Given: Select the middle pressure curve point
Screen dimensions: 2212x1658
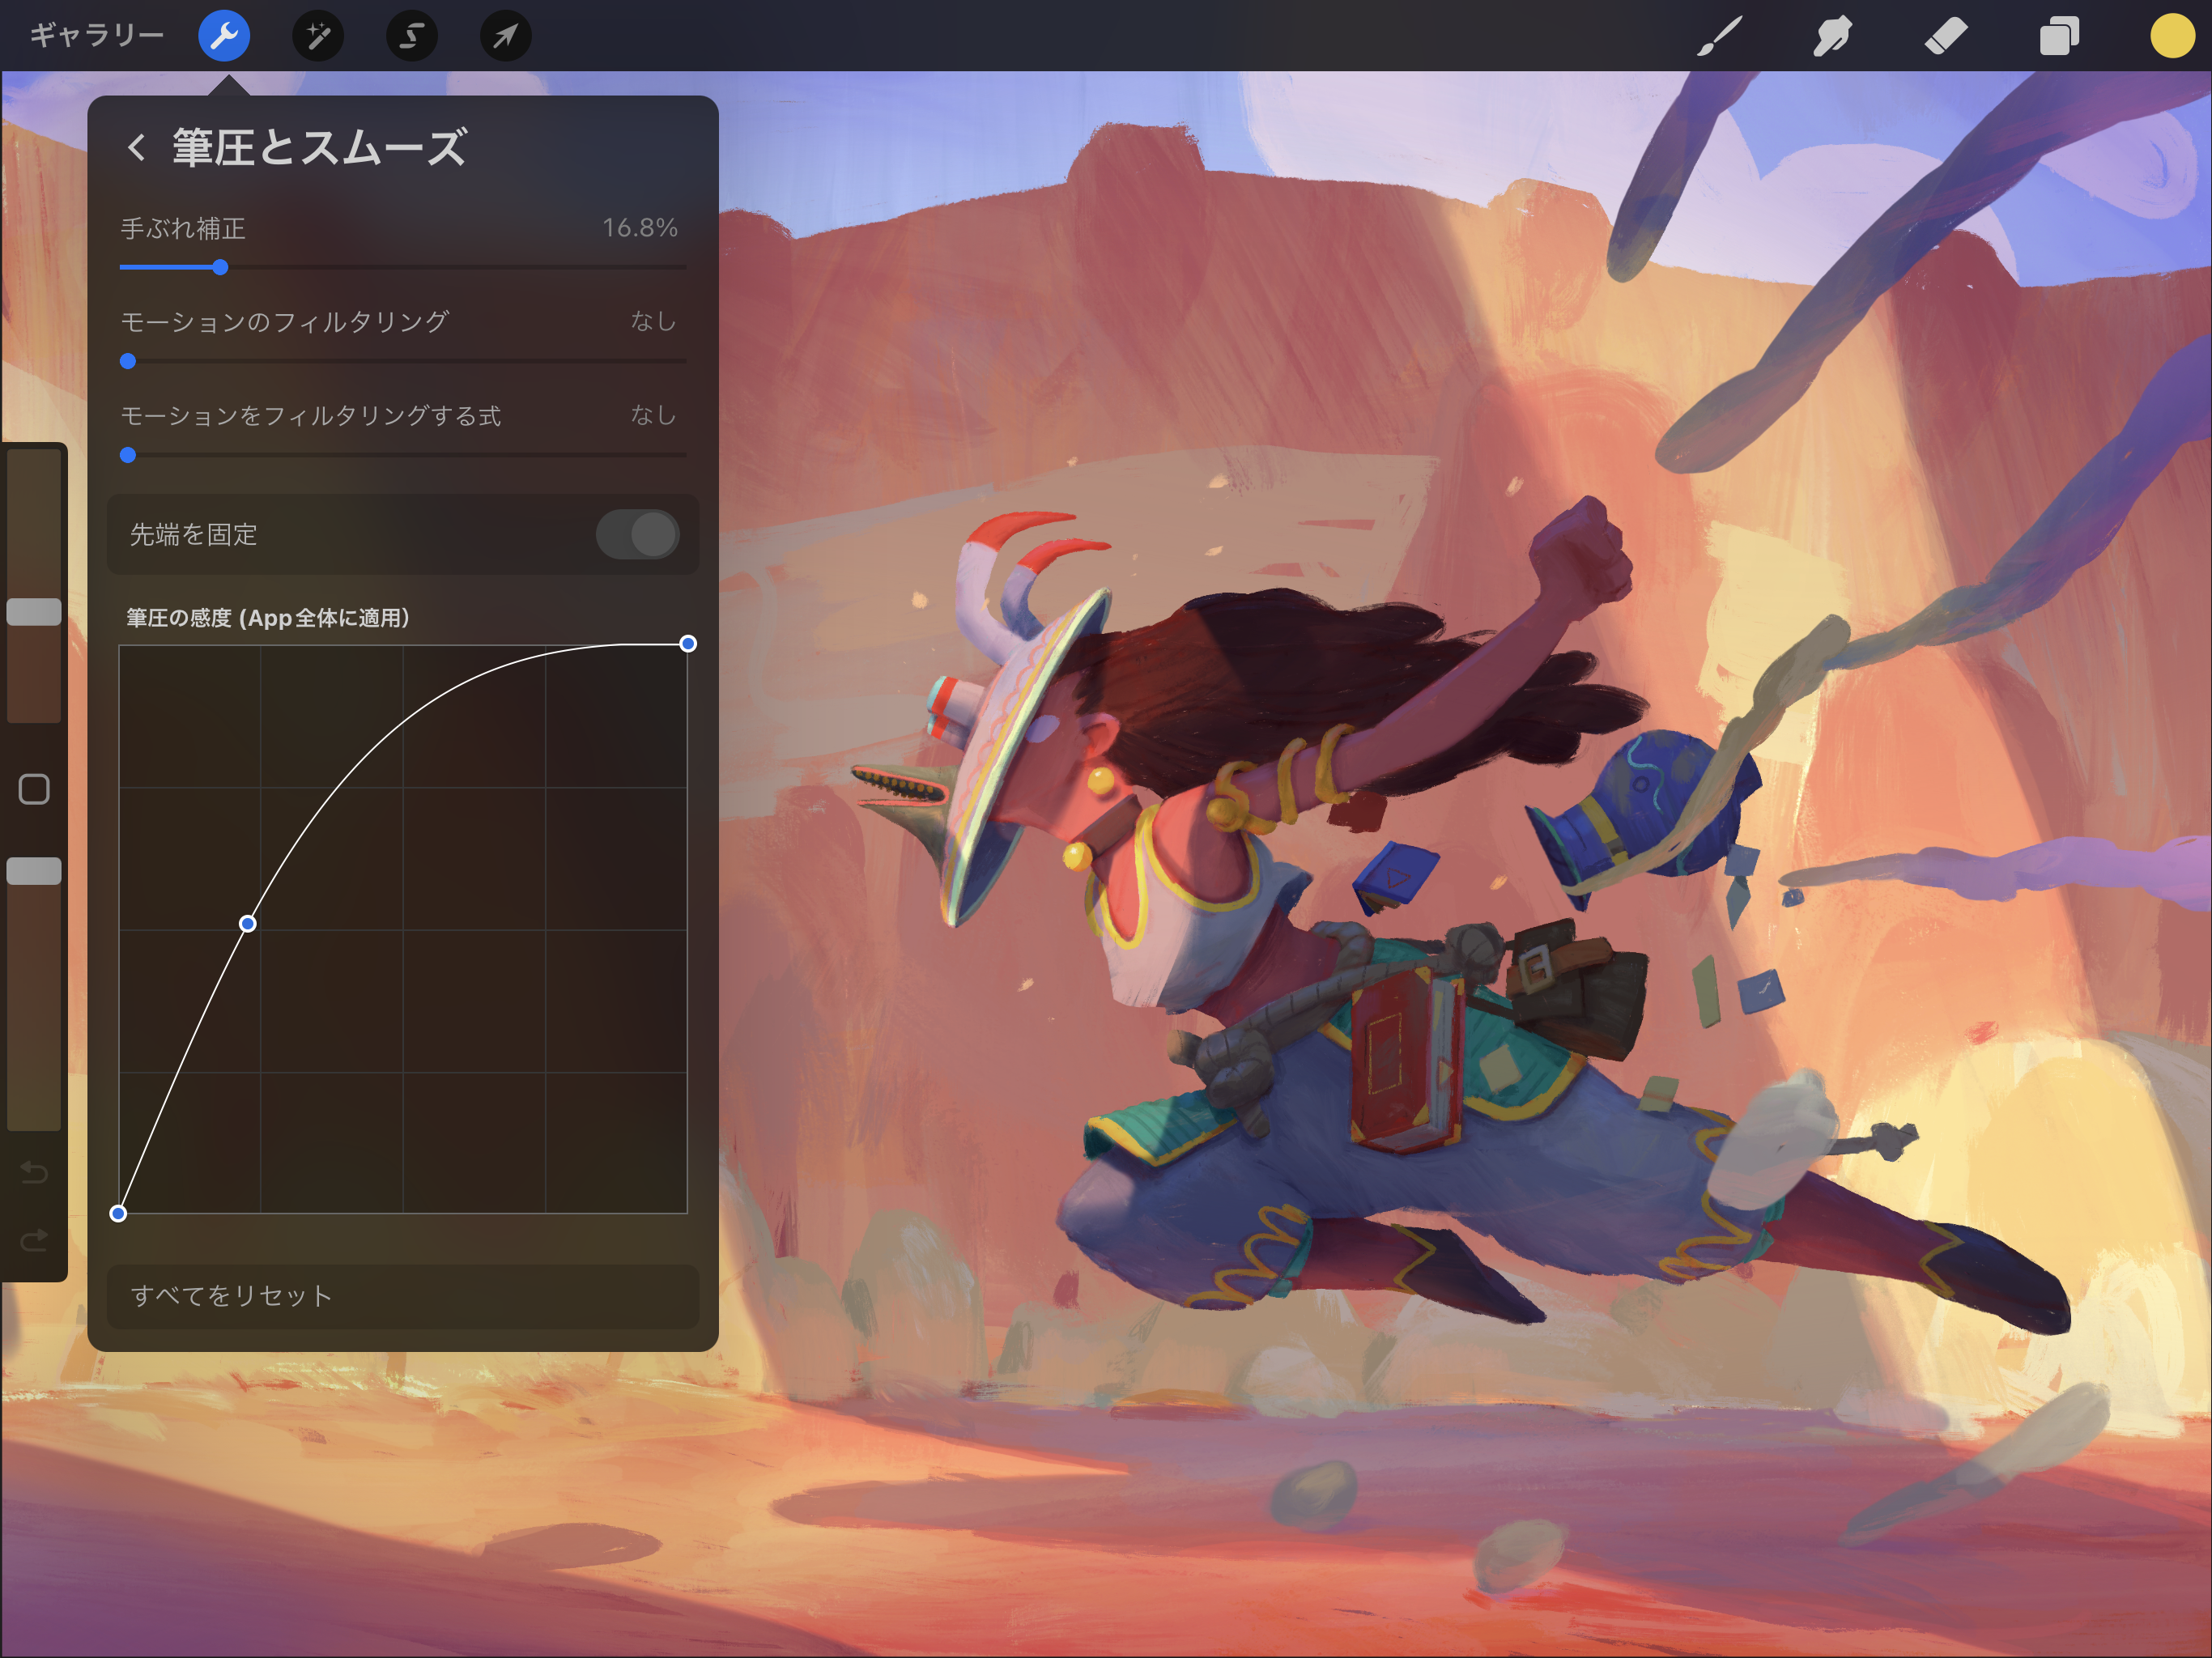Looking at the screenshot, I should (x=247, y=923).
